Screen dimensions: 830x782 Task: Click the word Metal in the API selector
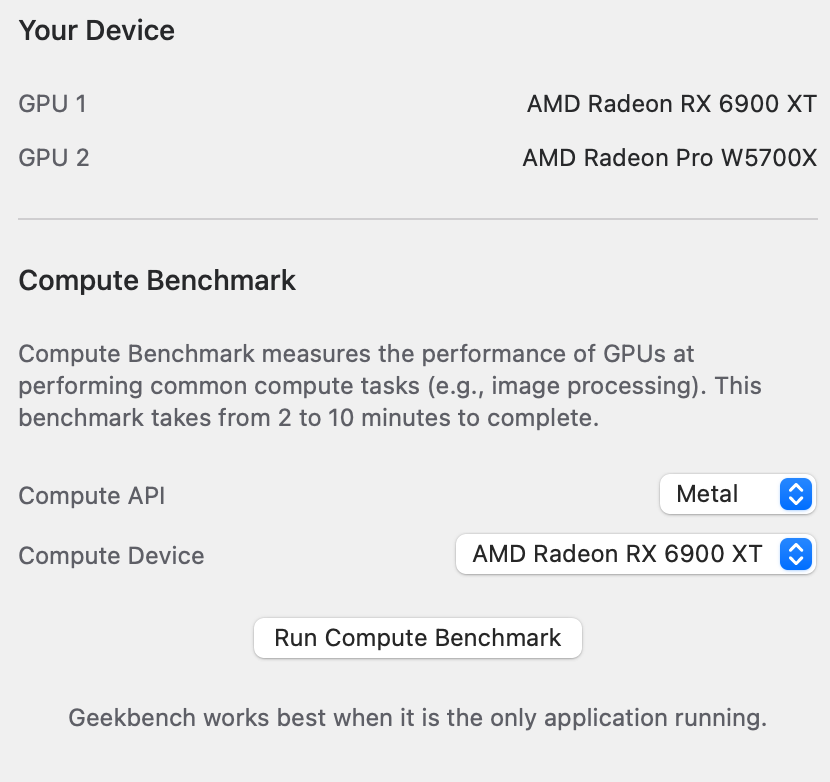pyautogui.click(x=707, y=494)
